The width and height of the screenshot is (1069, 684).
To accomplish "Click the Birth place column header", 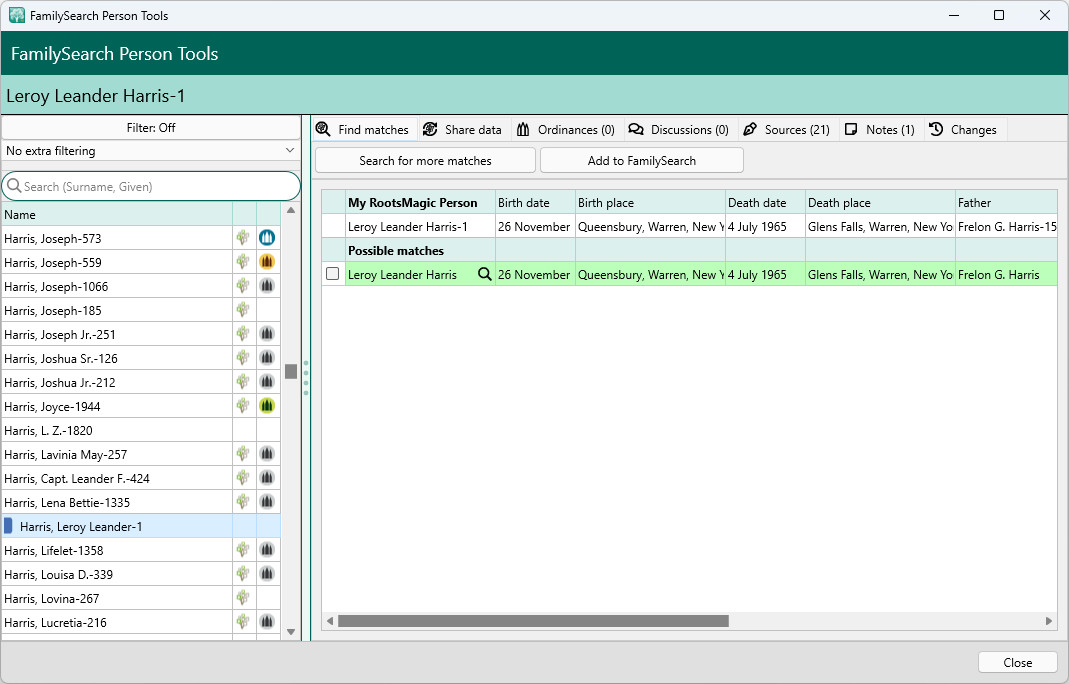I will click(x=650, y=203).
